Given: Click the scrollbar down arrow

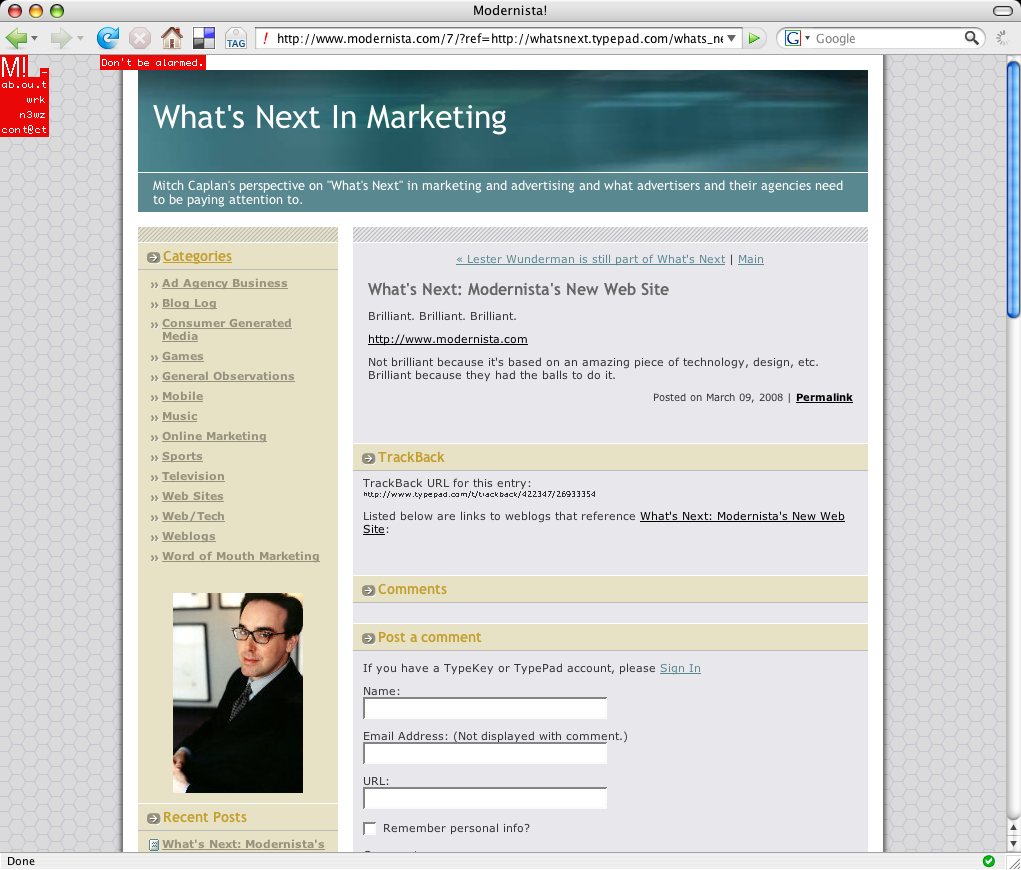Looking at the screenshot, I should (x=1013, y=844).
